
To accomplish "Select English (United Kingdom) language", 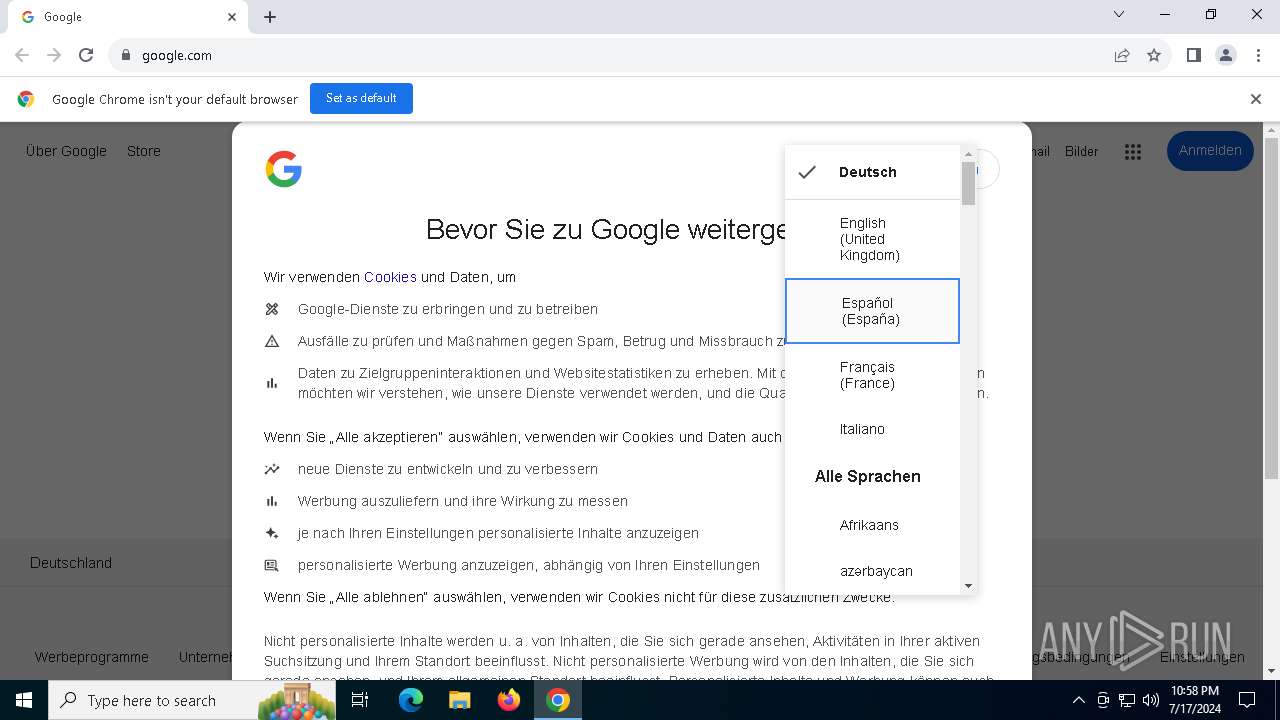I will tap(872, 239).
